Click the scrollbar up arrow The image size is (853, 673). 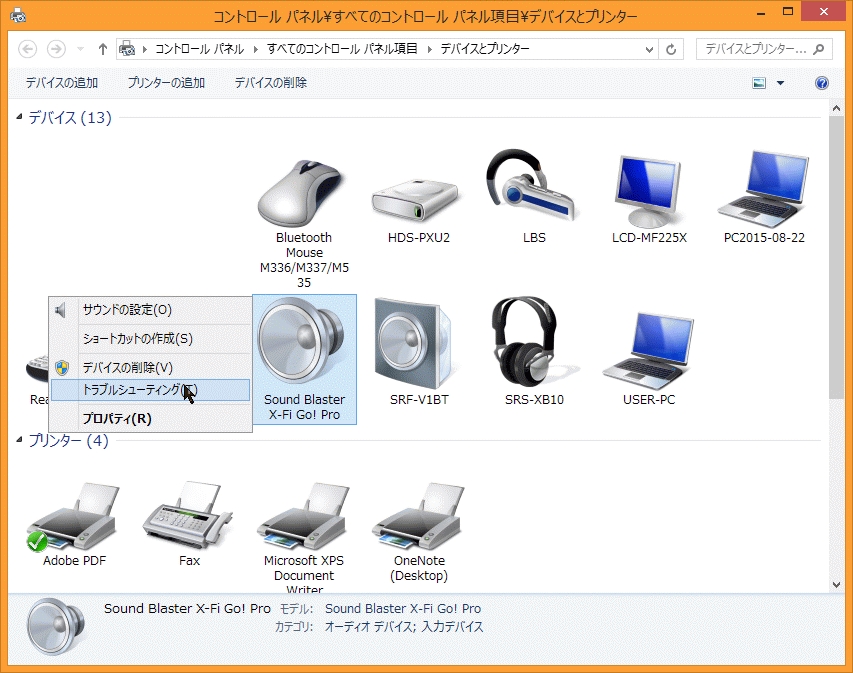pyautogui.click(x=836, y=108)
